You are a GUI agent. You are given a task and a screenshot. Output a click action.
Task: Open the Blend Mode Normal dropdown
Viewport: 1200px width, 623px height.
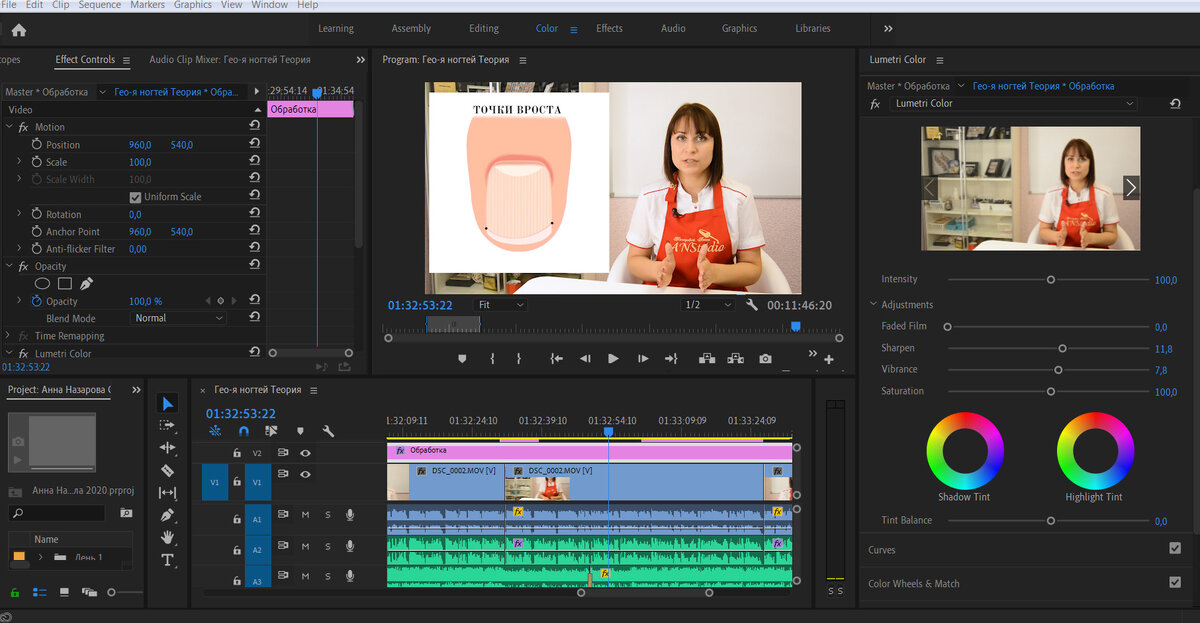click(179, 318)
